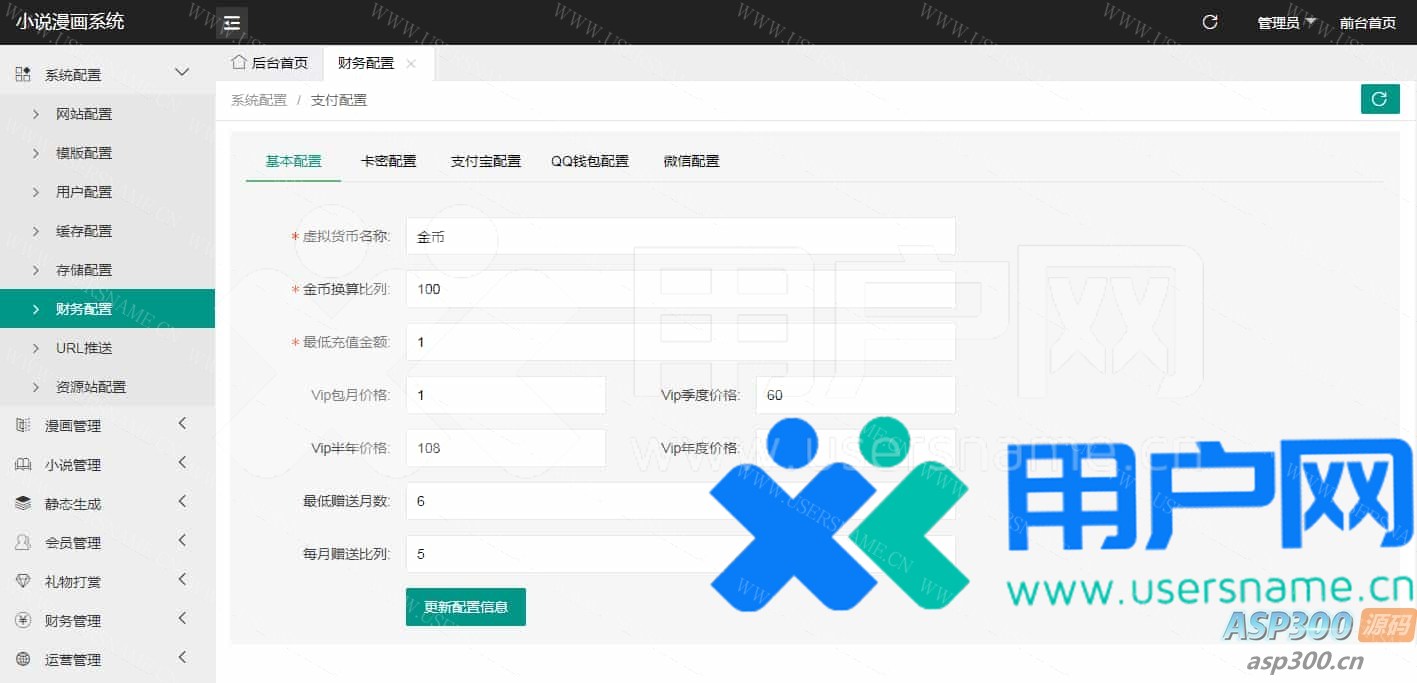Click 更新配置信息 button

tap(466, 607)
